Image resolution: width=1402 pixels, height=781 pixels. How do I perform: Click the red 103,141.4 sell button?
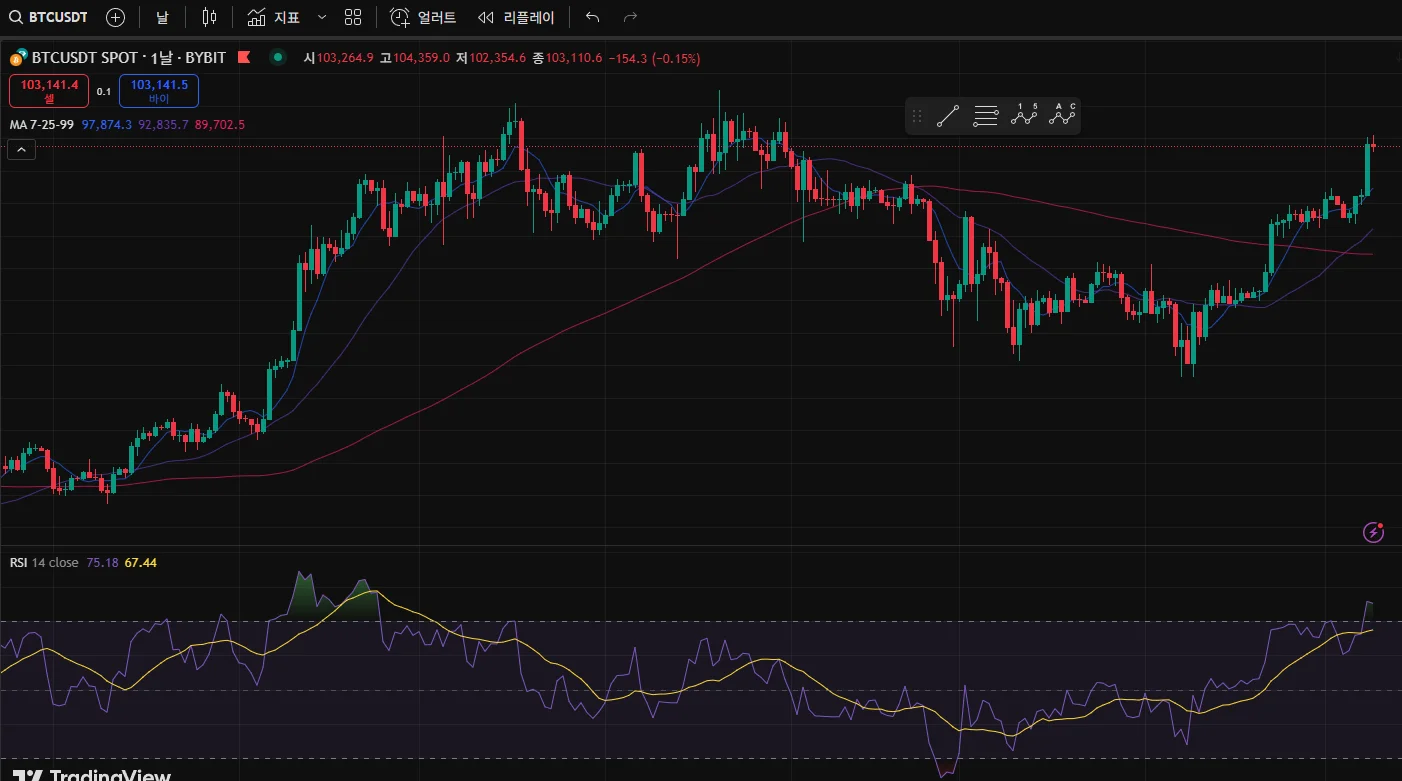(49, 91)
